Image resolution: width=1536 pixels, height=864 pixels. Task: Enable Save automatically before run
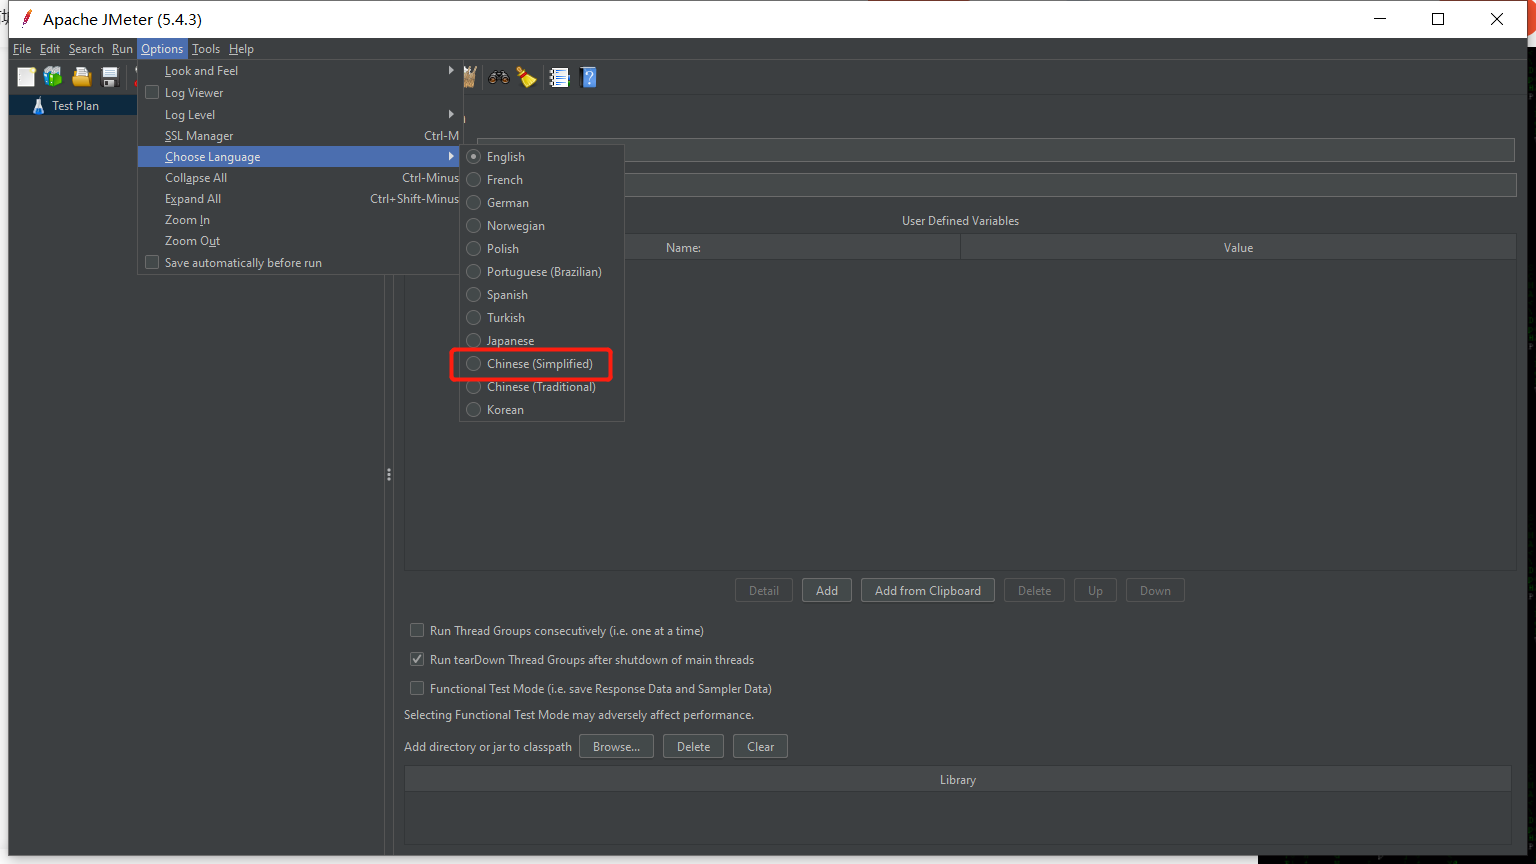coord(152,263)
